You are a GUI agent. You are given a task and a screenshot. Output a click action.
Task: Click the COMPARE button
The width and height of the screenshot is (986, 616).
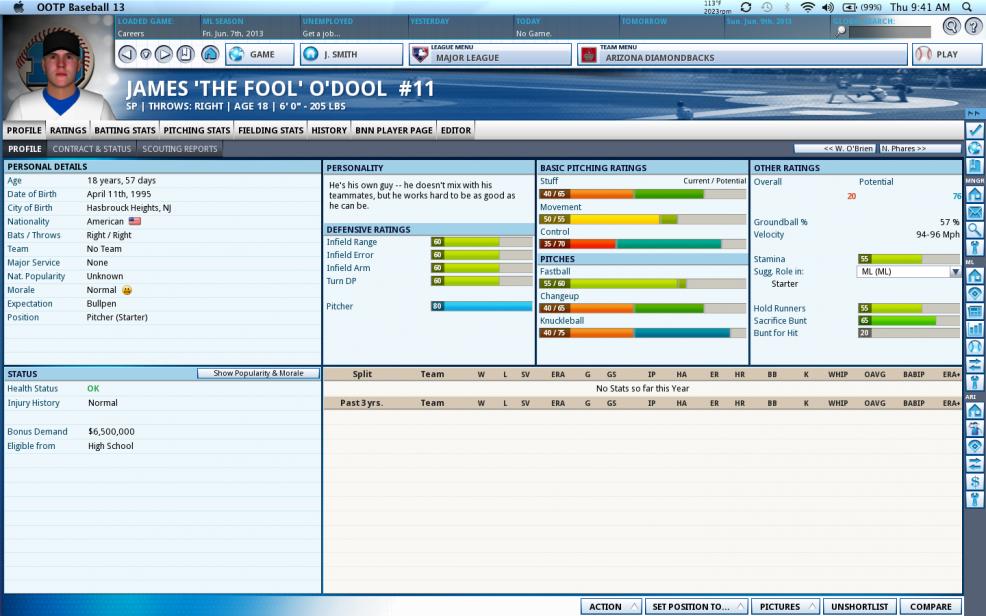[x=930, y=606]
